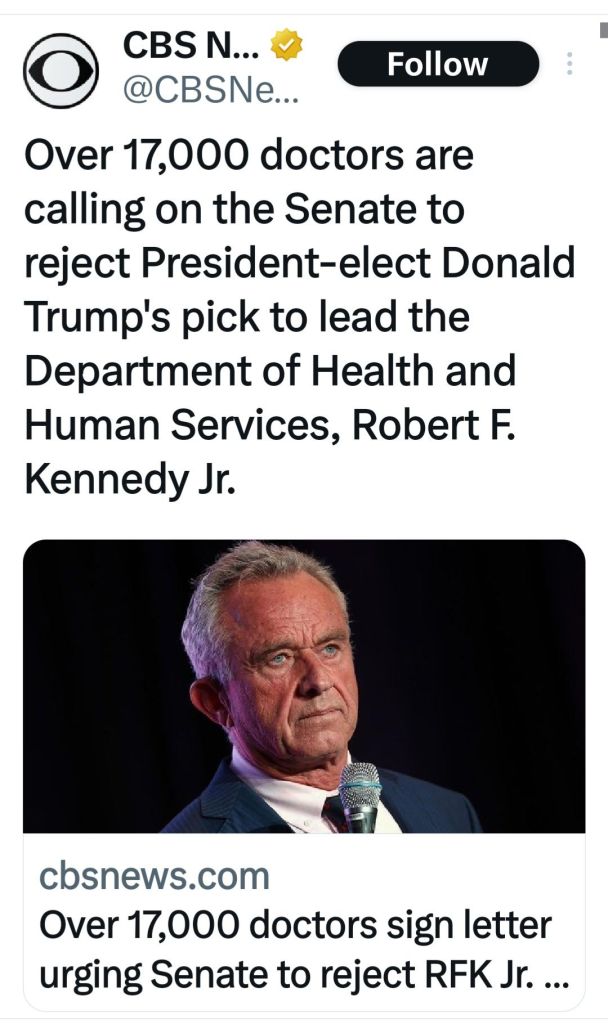Open the three-dot more options menu

click(x=570, y=65)
